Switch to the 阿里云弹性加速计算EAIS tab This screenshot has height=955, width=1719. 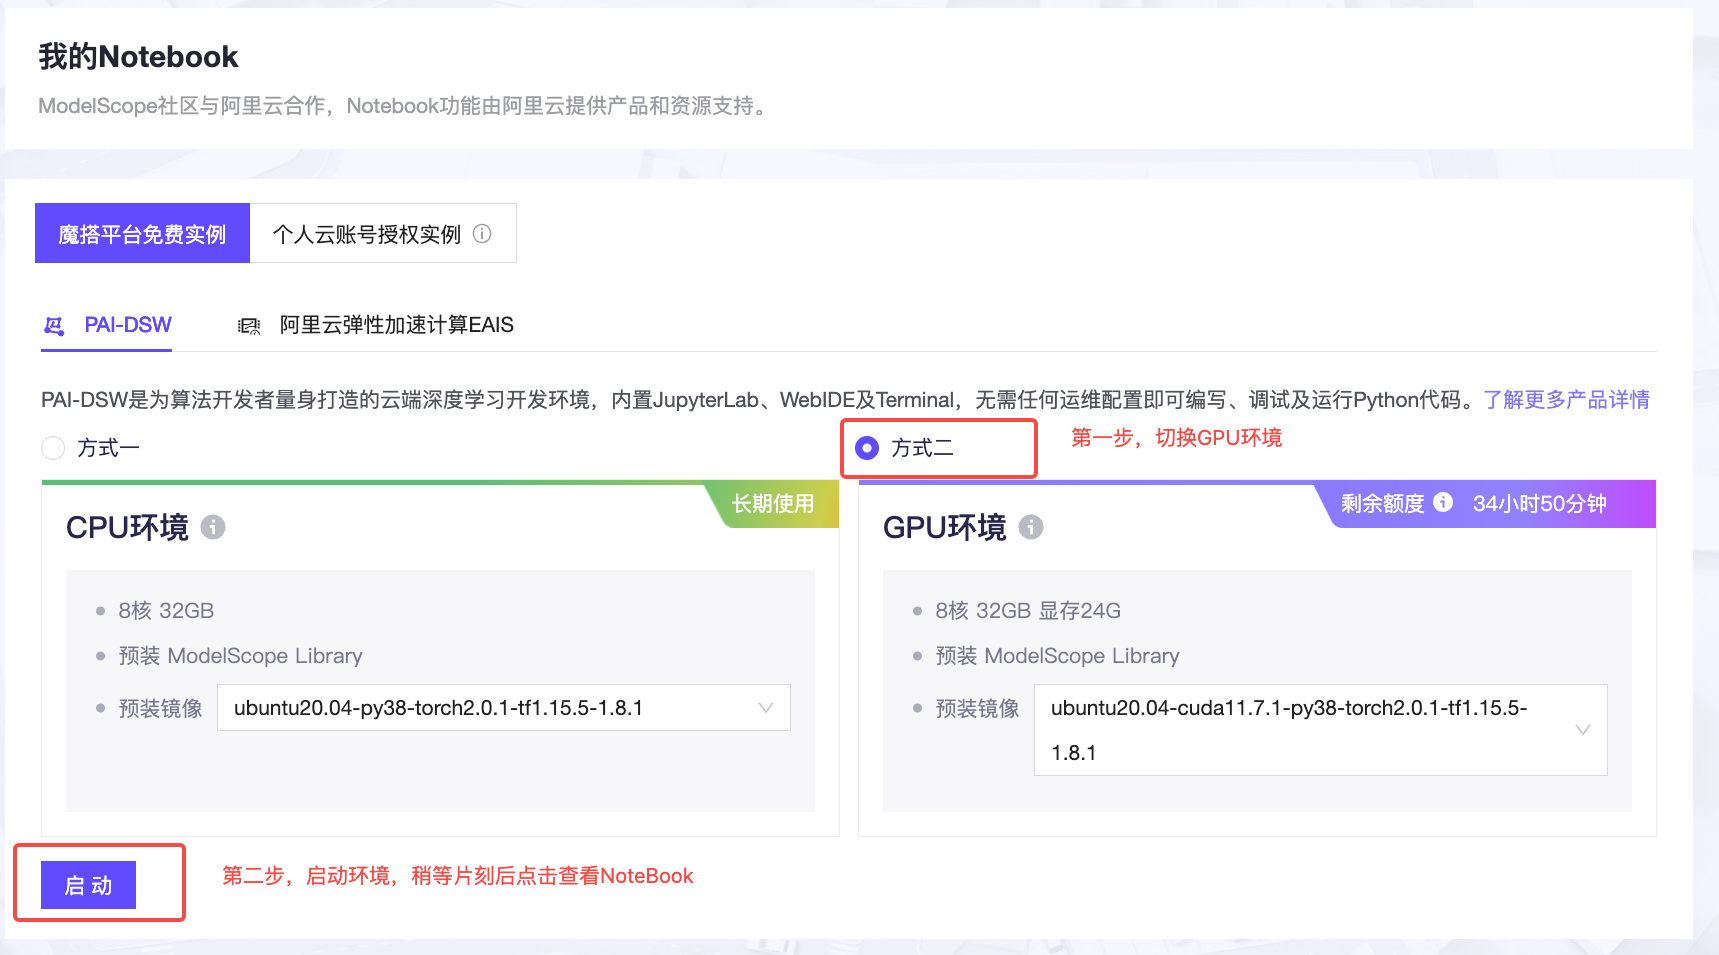coord(396,325)
